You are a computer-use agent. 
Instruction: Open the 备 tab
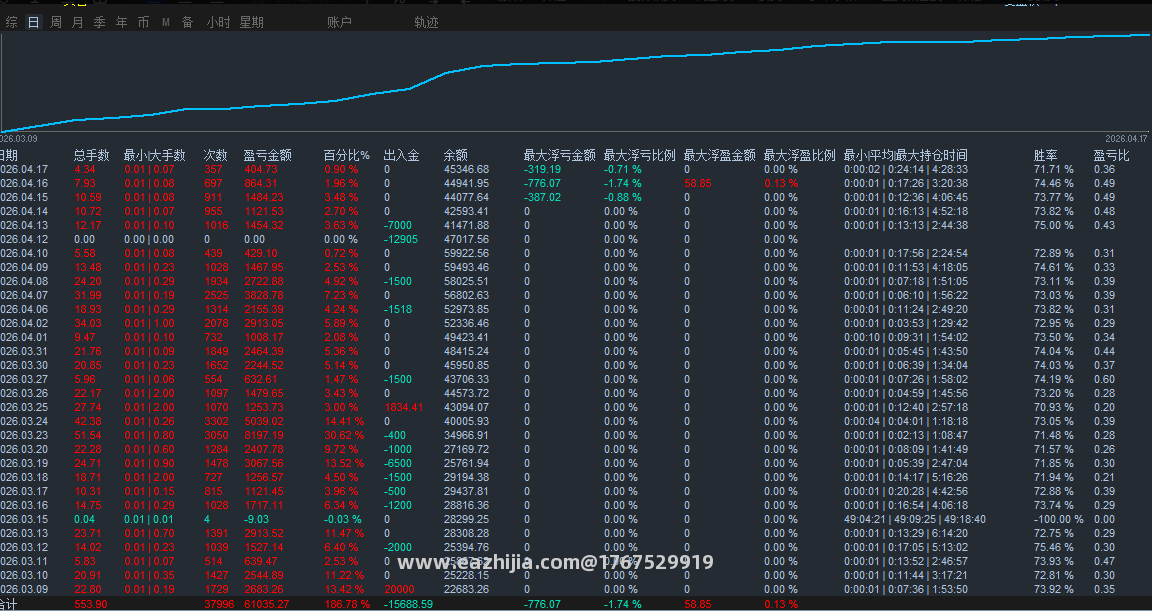coord(187,23)
